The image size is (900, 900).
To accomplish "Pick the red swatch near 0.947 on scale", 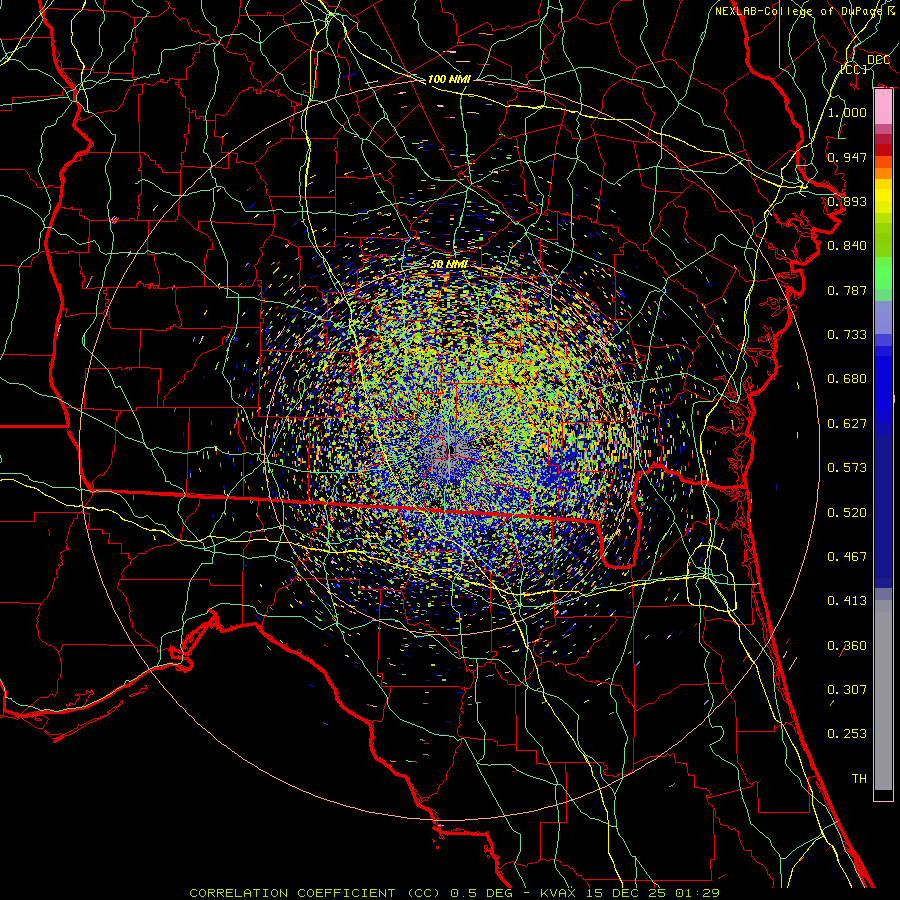I will (883, 149).
